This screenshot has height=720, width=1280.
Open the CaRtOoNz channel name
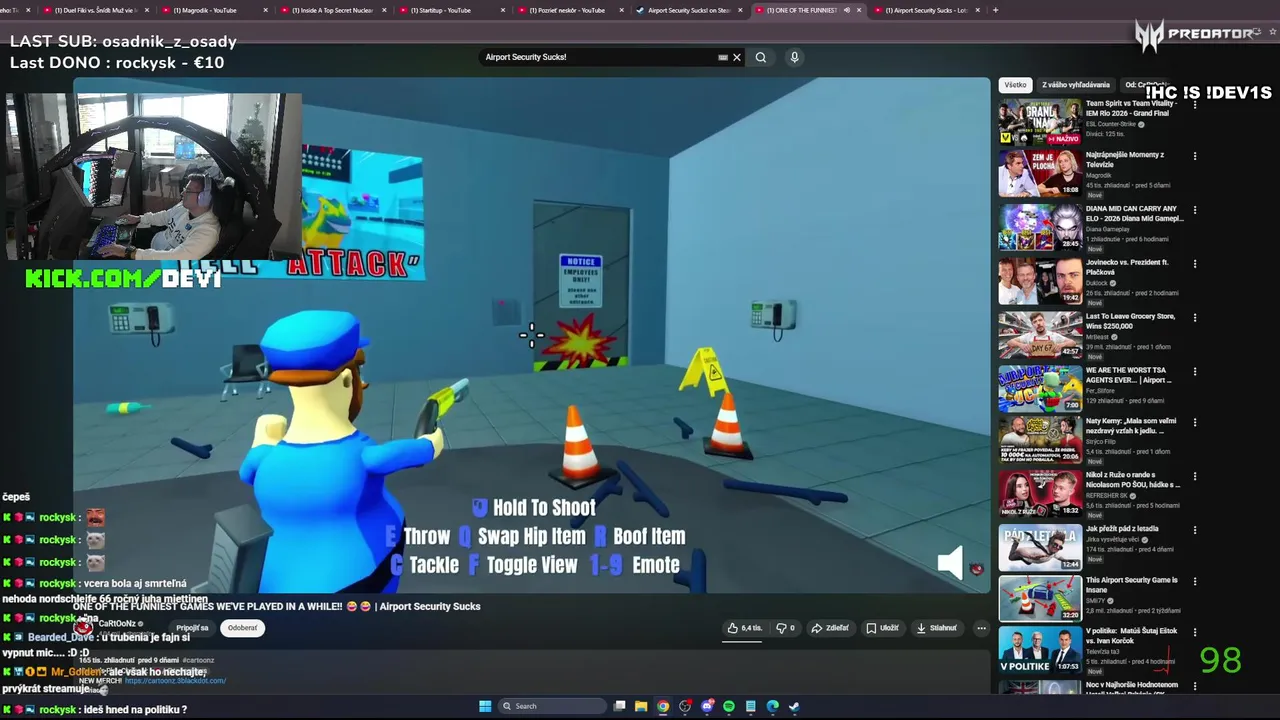tap(117, 623)
